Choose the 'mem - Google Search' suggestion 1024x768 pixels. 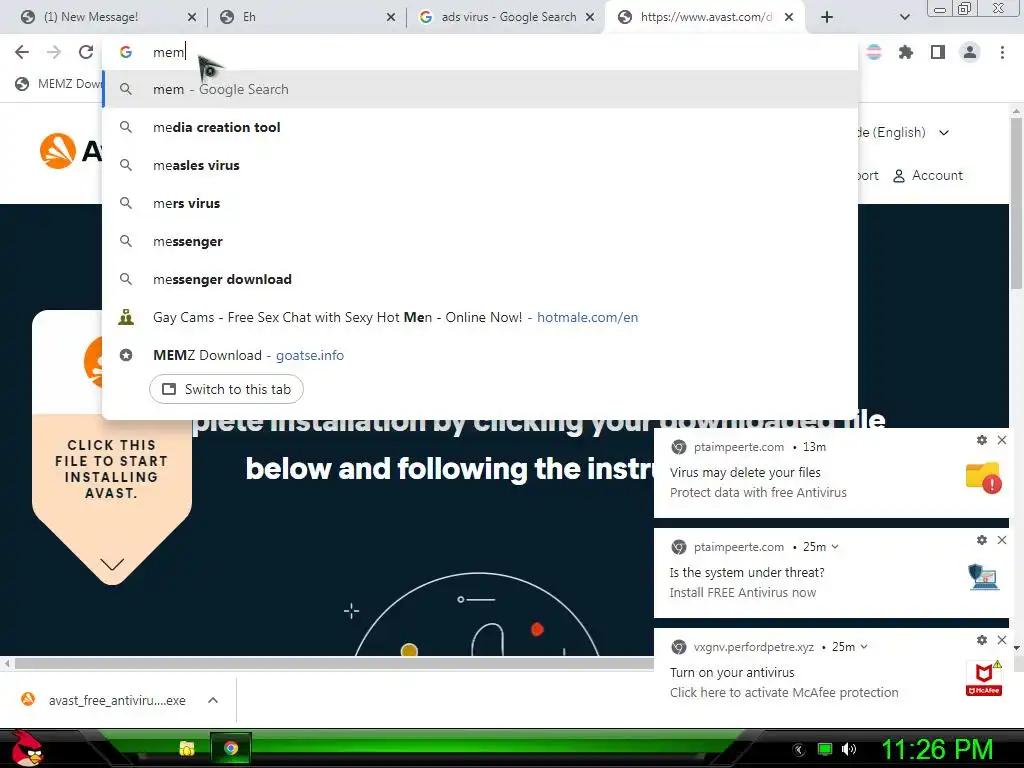(x=480, y=89)
